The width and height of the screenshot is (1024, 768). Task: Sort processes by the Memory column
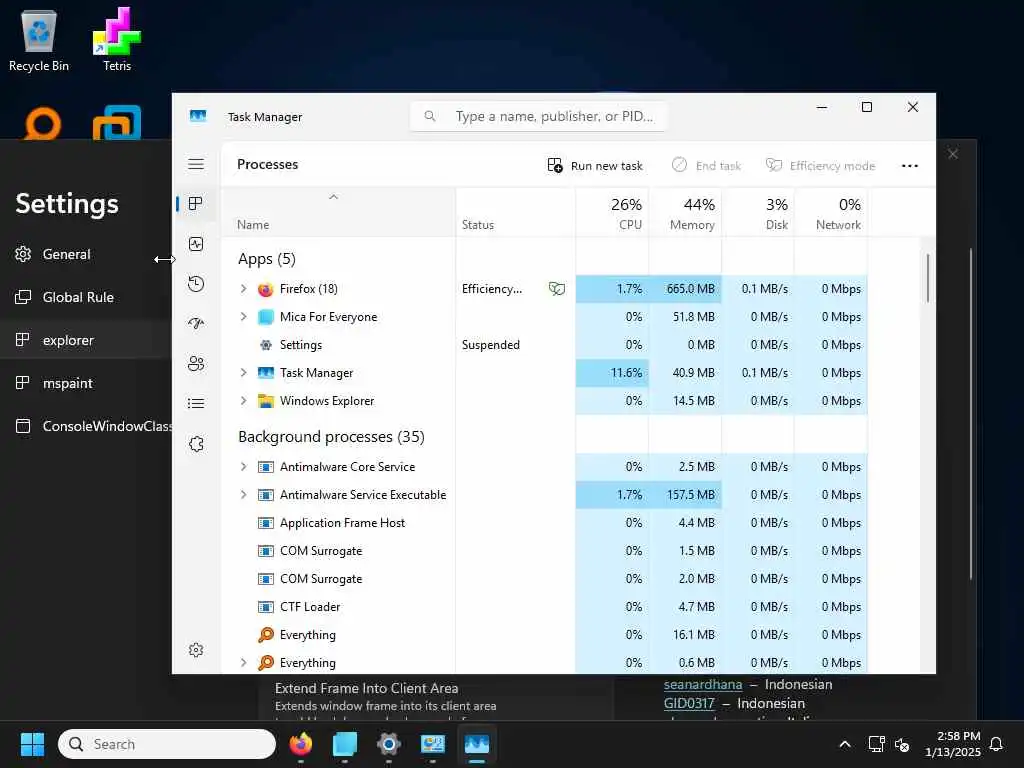coord(685,213)
